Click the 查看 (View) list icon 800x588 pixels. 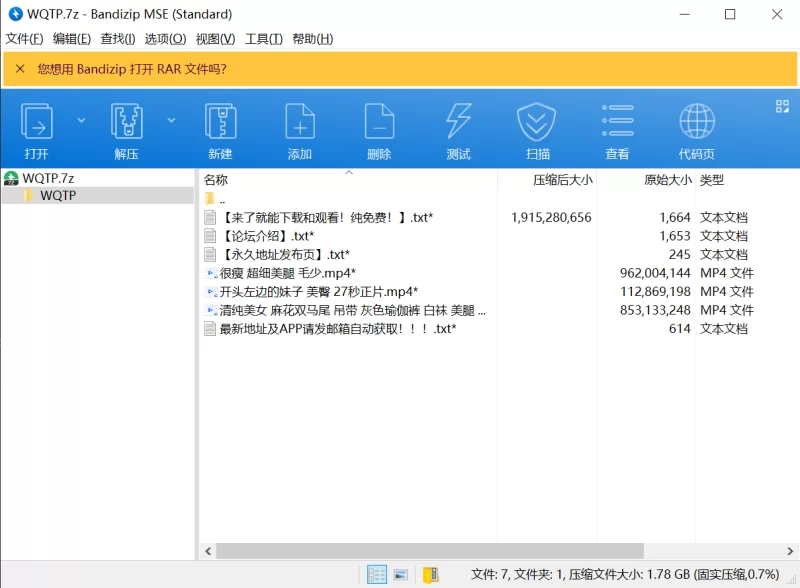(x=617, y=121)
